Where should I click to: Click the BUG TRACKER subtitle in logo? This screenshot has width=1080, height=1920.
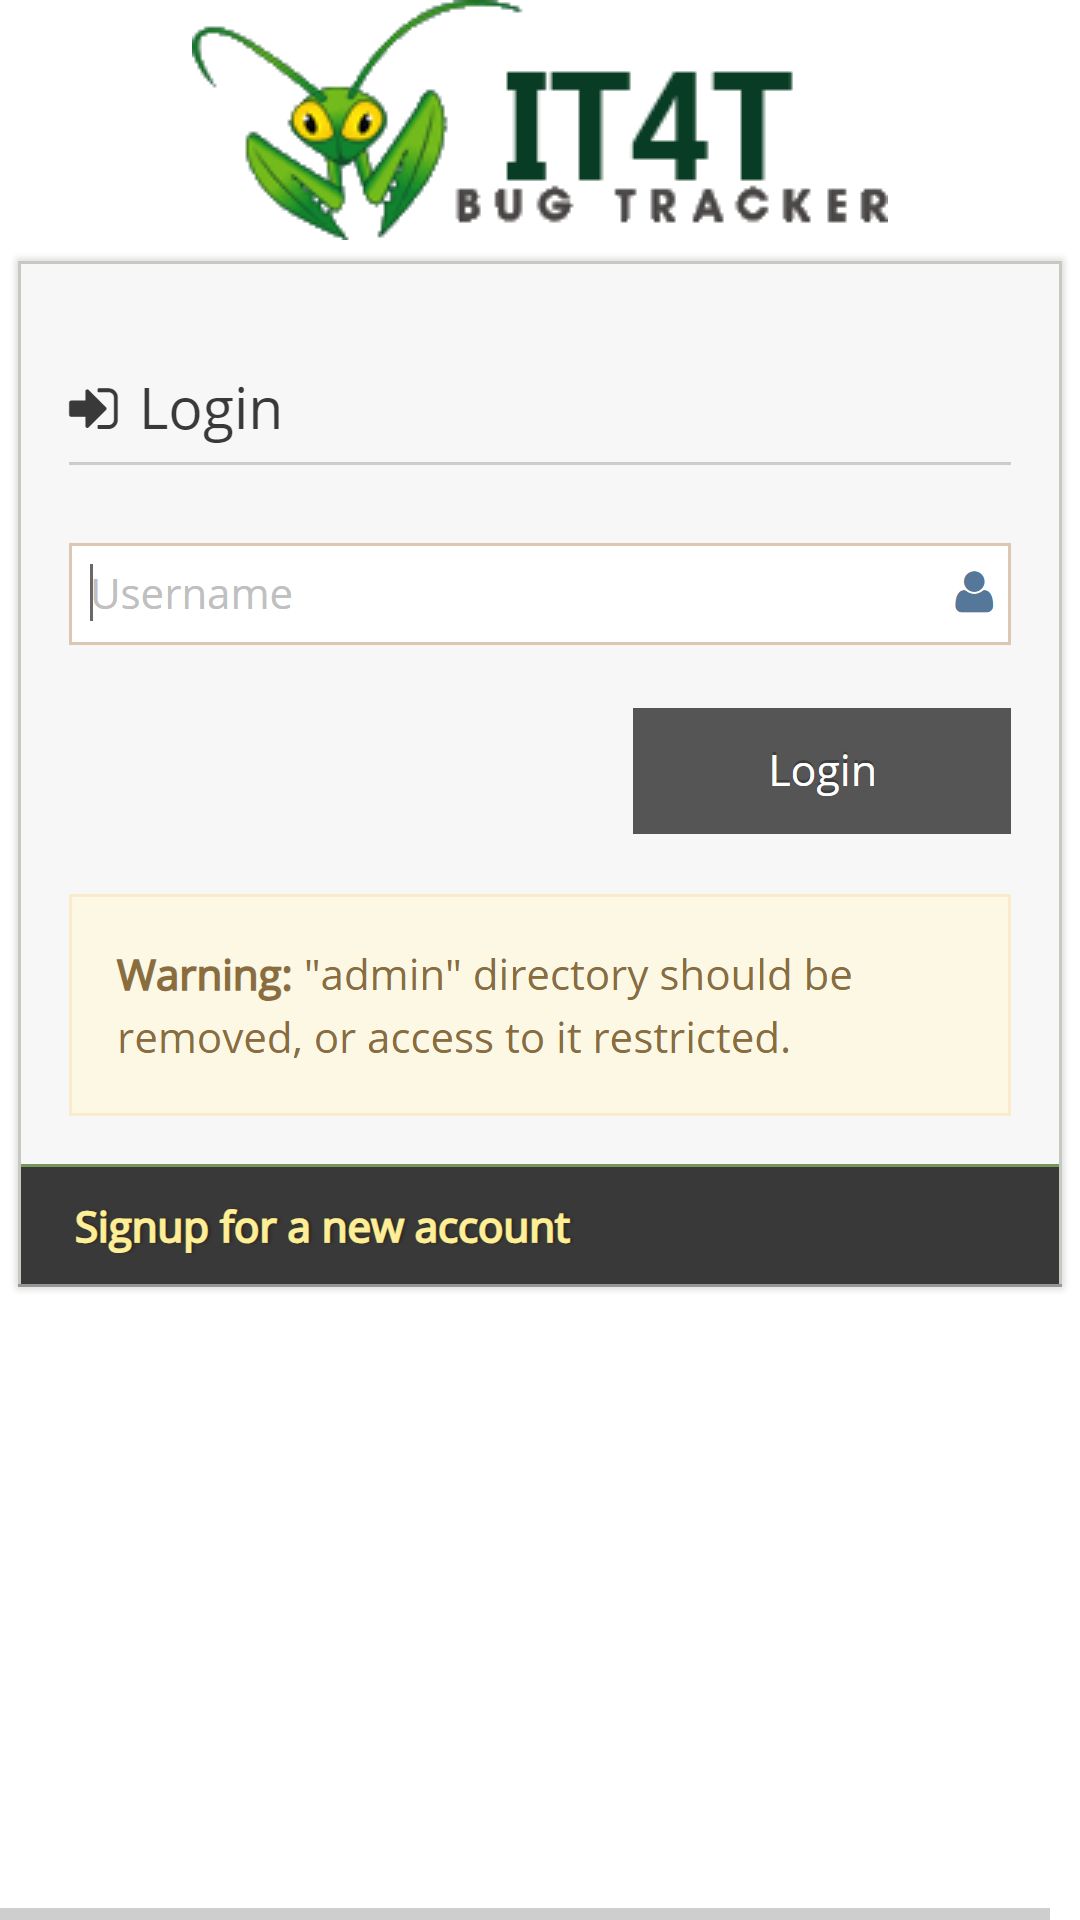pos(672,206)
